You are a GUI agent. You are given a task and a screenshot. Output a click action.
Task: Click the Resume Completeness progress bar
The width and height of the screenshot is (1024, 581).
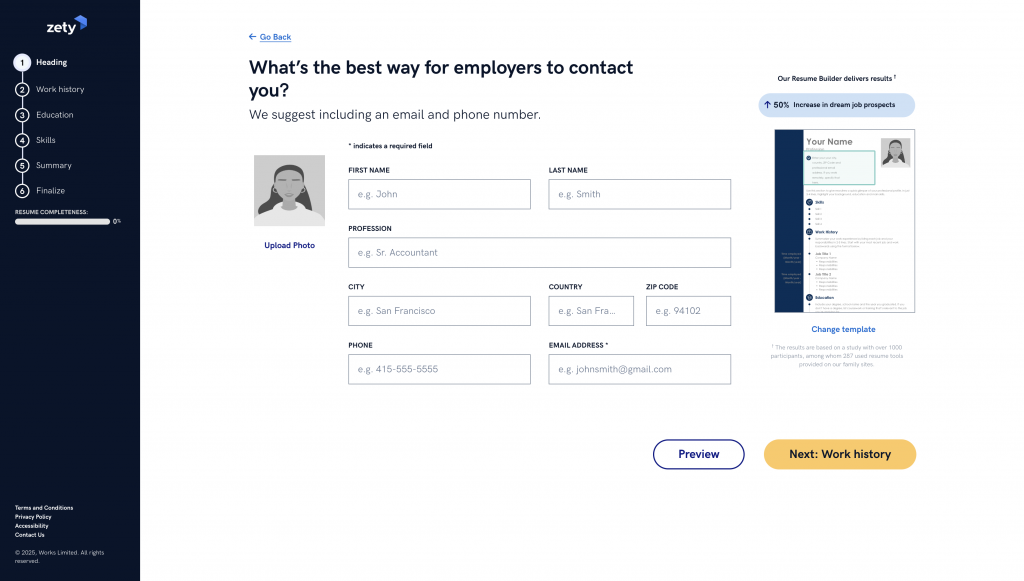coord(62,221)
